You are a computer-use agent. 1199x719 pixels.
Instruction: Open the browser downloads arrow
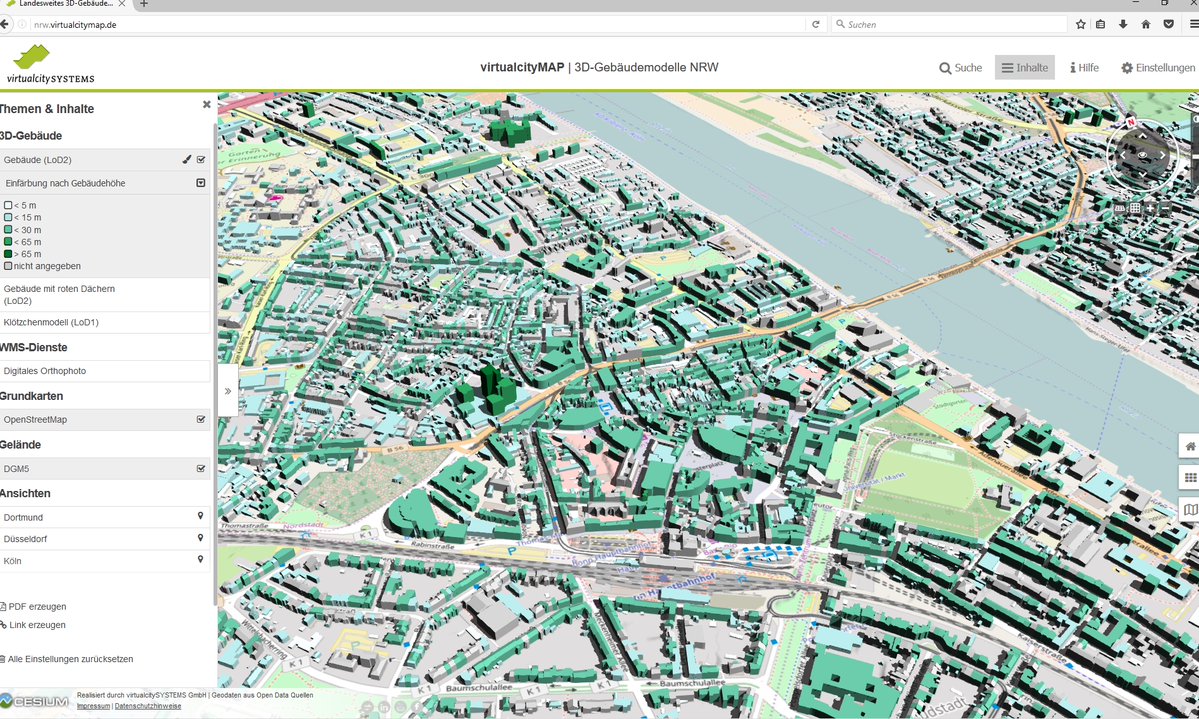pos(1123,24)
